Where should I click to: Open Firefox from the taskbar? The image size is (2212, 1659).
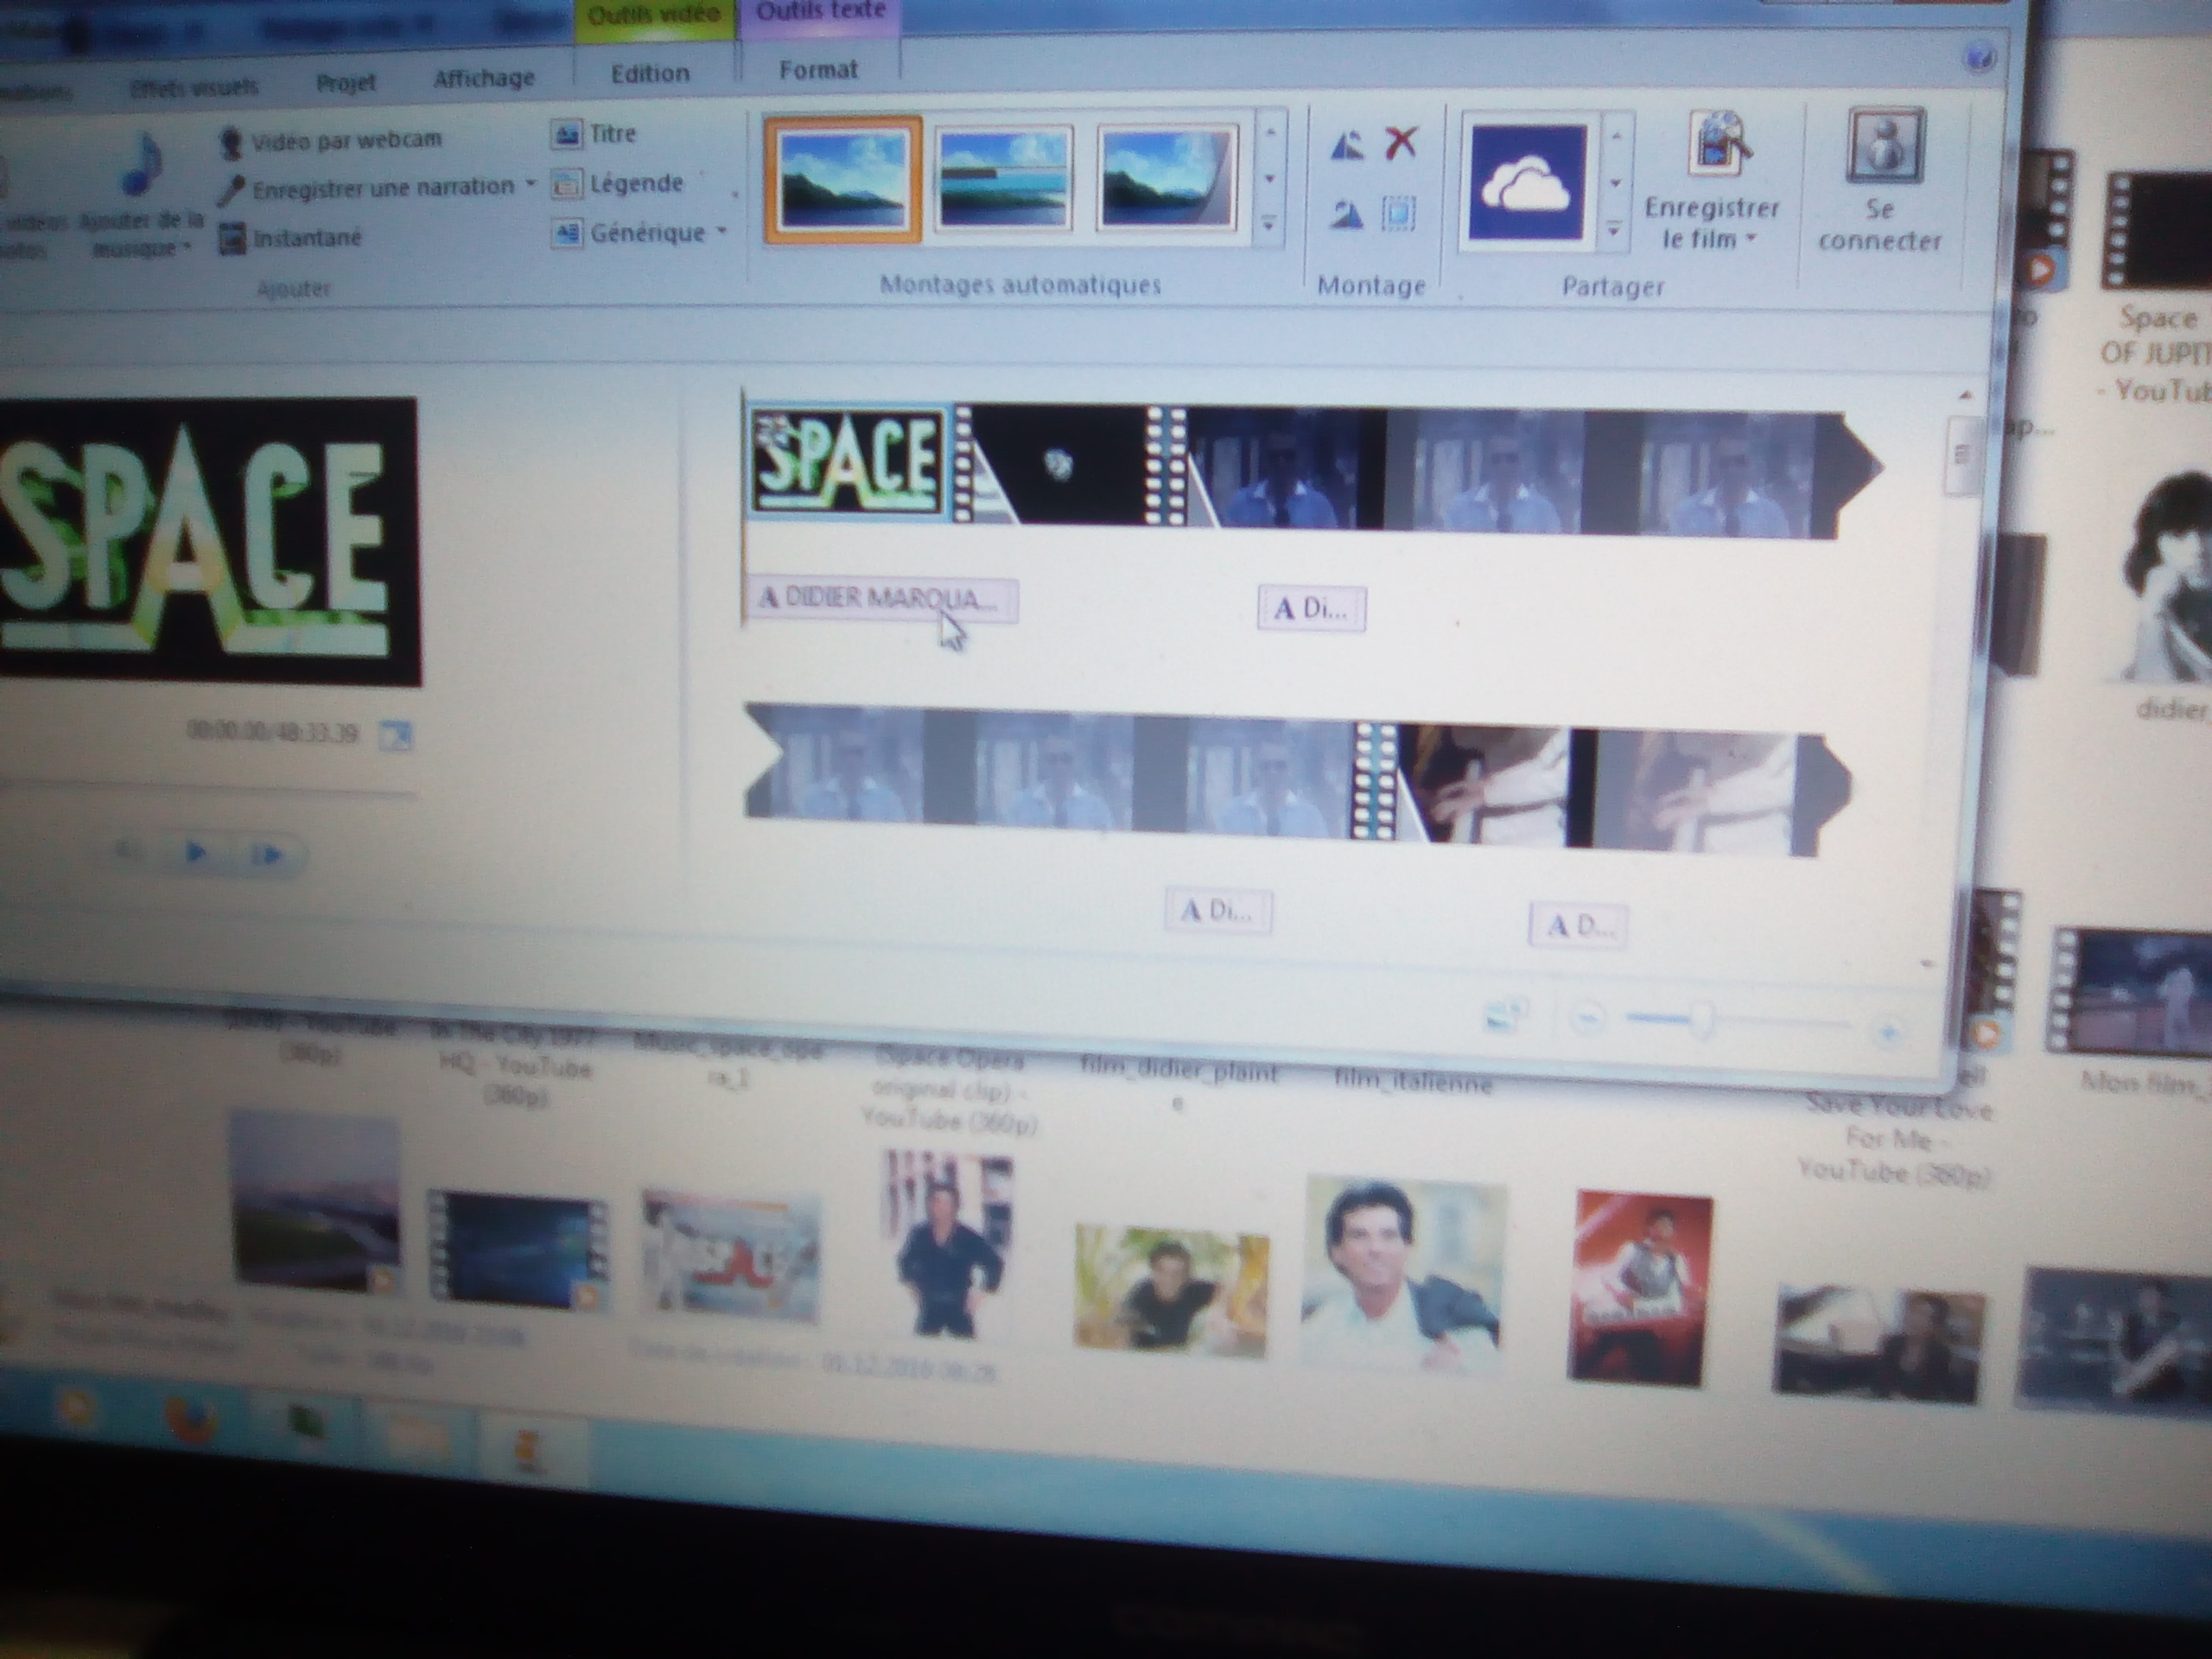(x=191, y=1418)
